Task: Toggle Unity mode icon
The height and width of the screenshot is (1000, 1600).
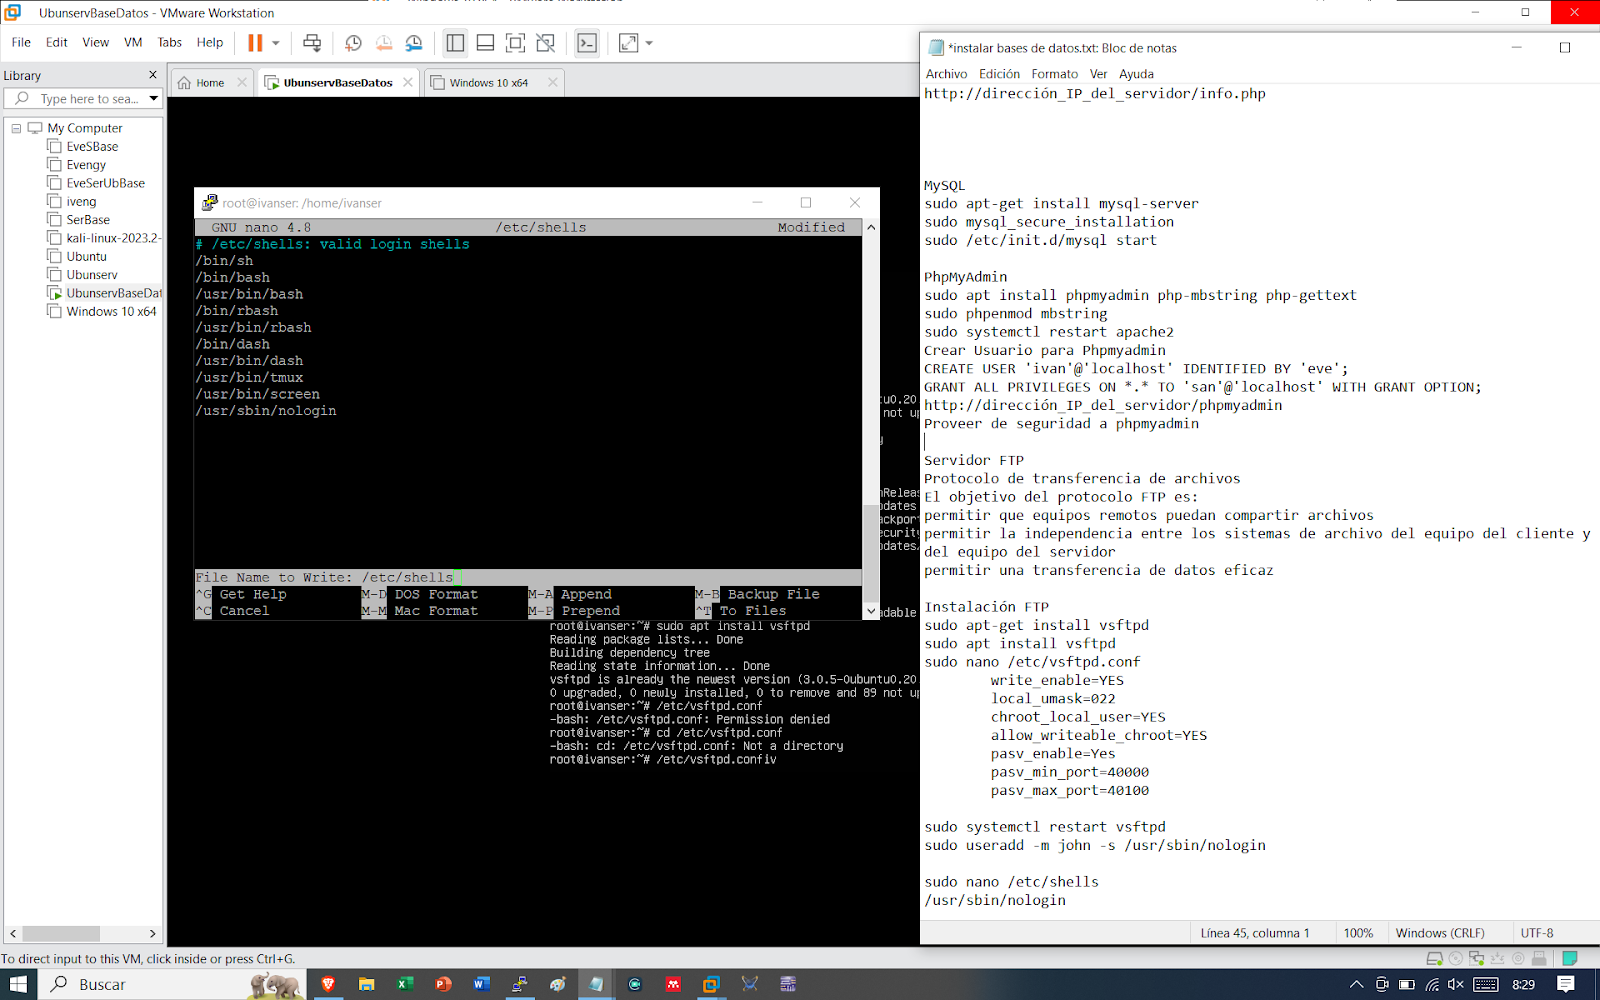Action: (x=545, y=43)
